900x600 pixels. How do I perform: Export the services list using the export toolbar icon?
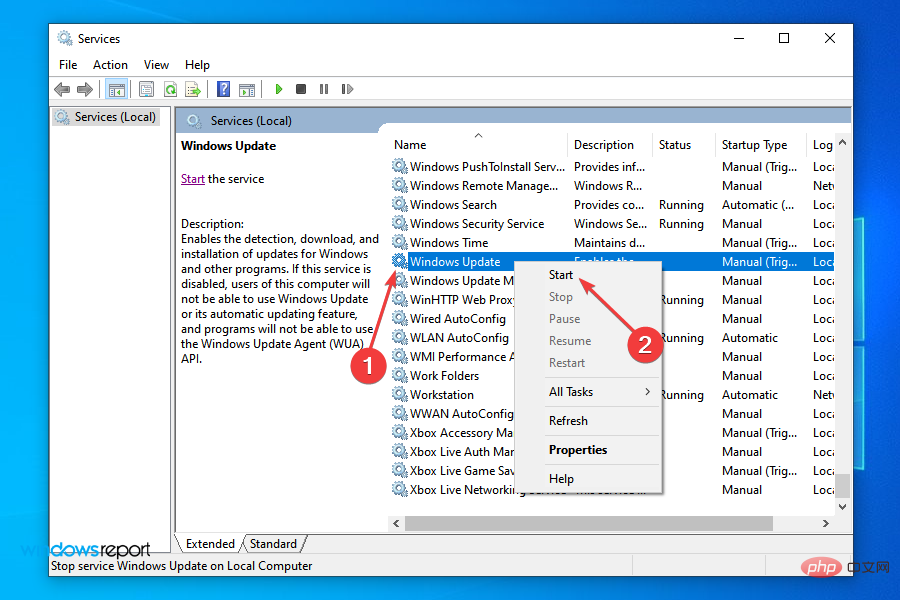pos(195,89)
